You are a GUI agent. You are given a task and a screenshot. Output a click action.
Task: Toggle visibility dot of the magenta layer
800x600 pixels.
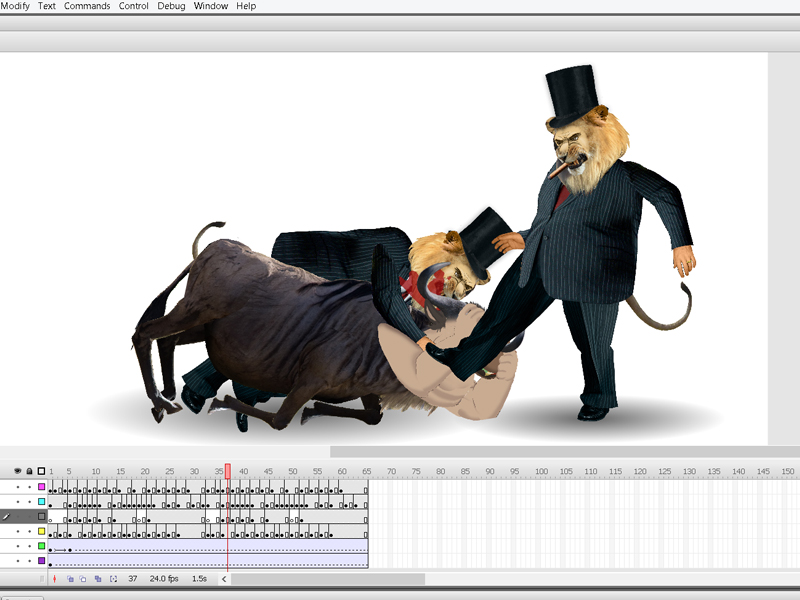[18, 487]
